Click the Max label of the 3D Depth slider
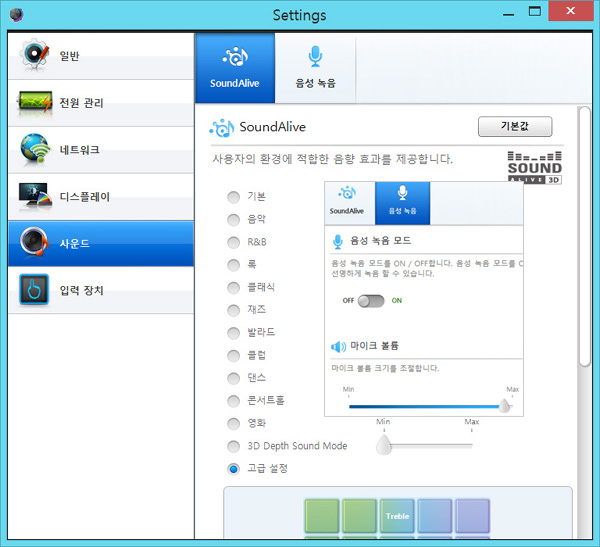The height and width of the screenshot is (547, 600). (x=472, y=421)
